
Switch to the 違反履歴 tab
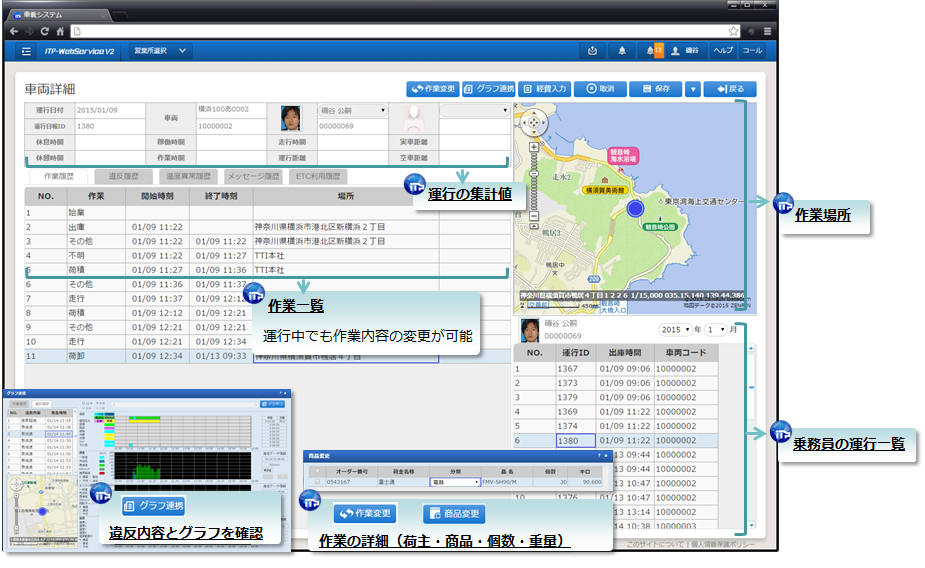tap(123, 175)
